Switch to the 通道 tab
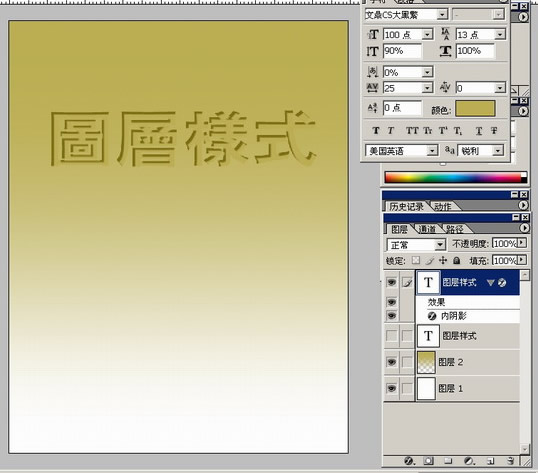 pos(427,229)
